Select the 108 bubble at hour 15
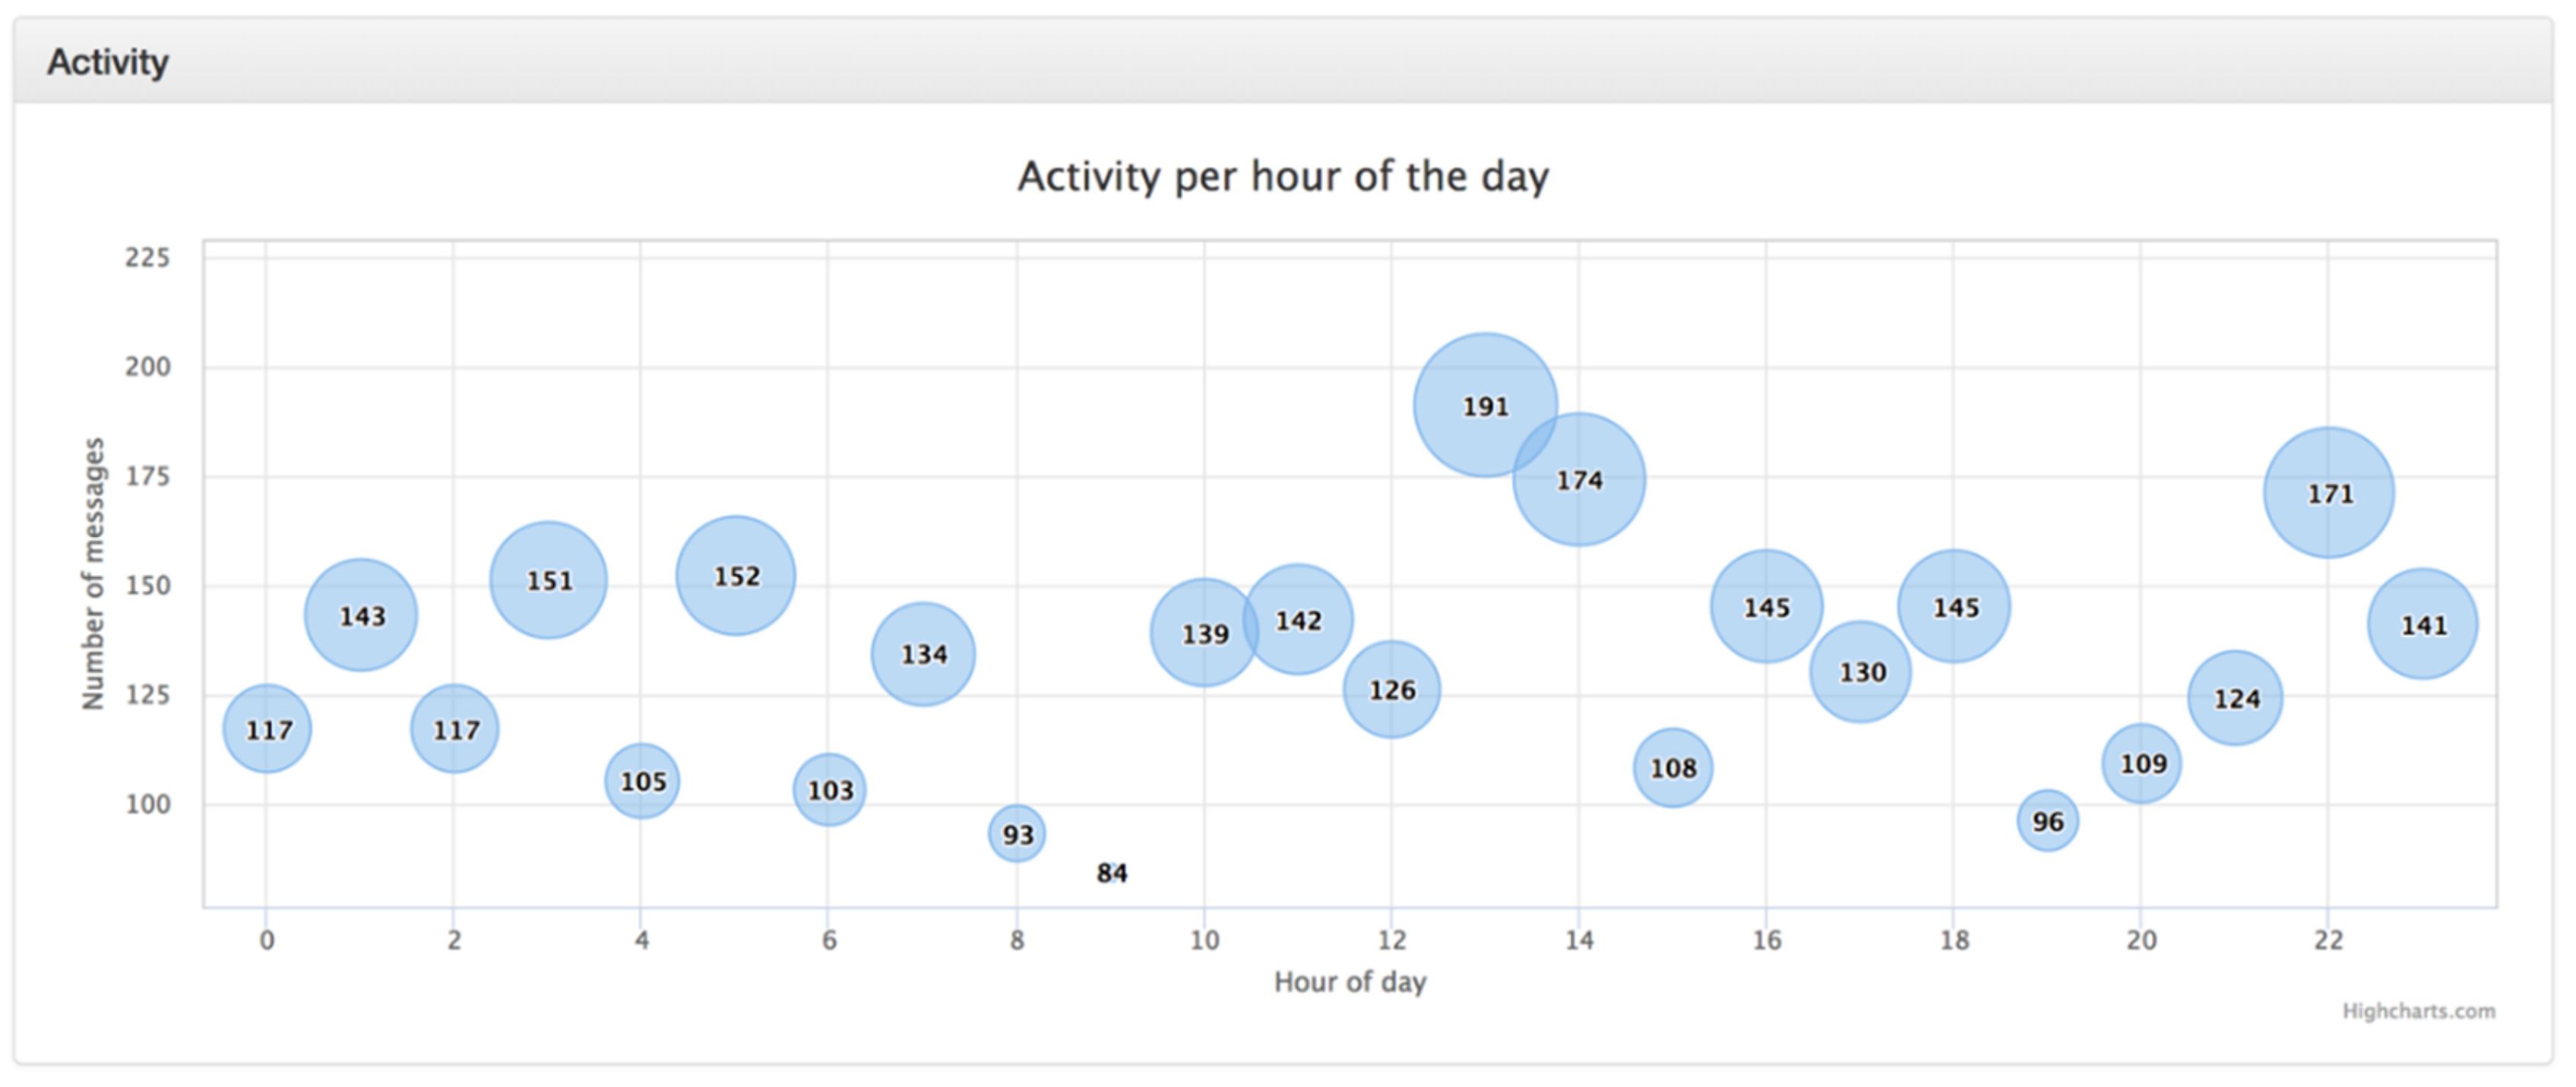Viewport: 2576px width, 1087px height. tap(1672, 768)
